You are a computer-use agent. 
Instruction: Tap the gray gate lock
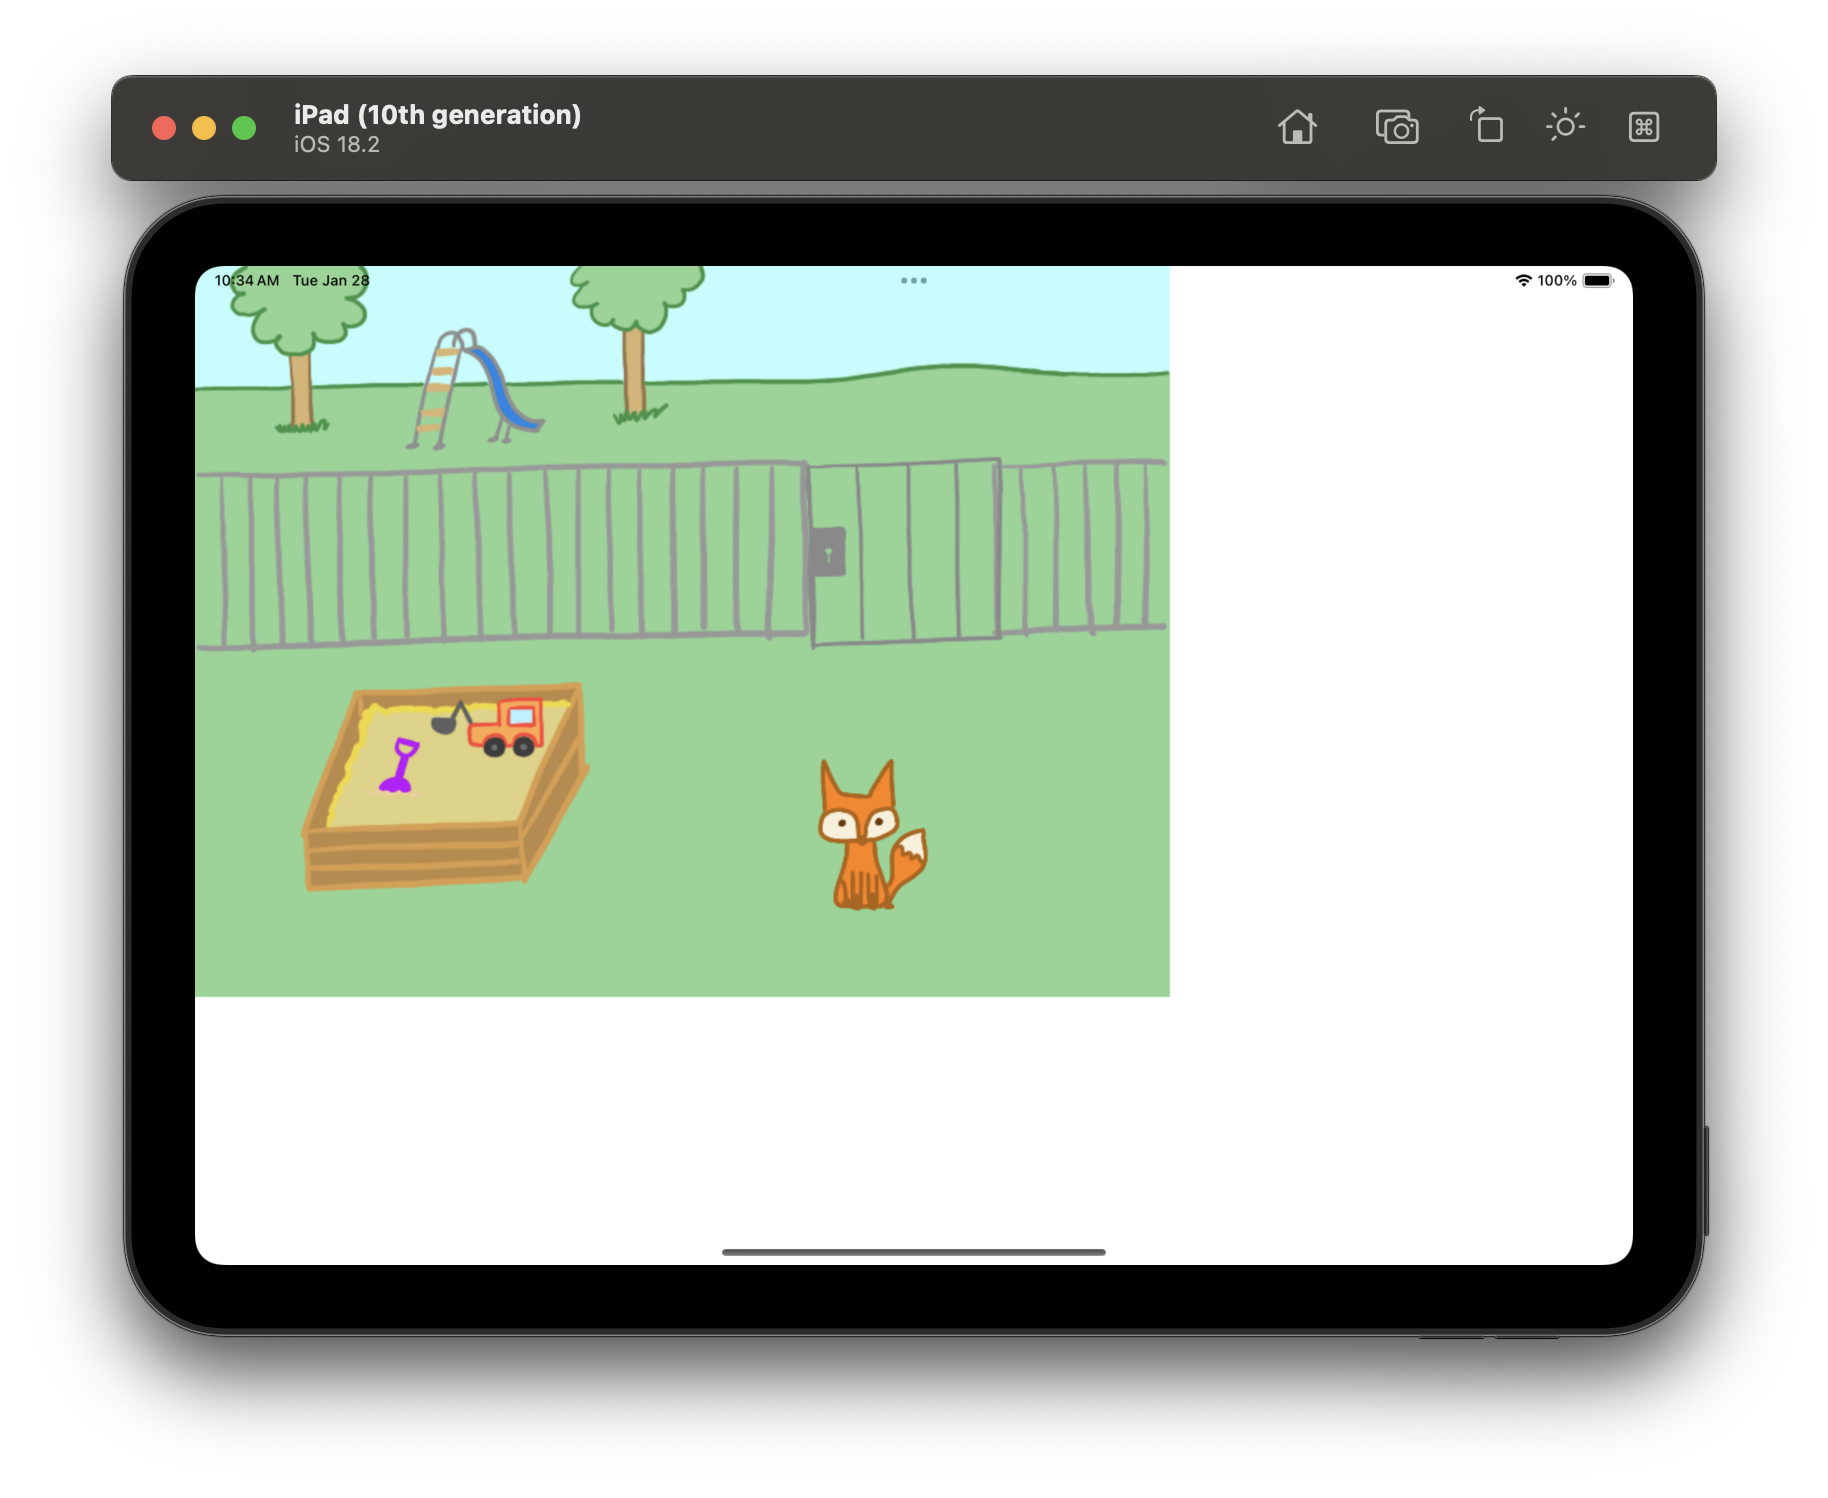pyautogui.click(x=828, y=552)
